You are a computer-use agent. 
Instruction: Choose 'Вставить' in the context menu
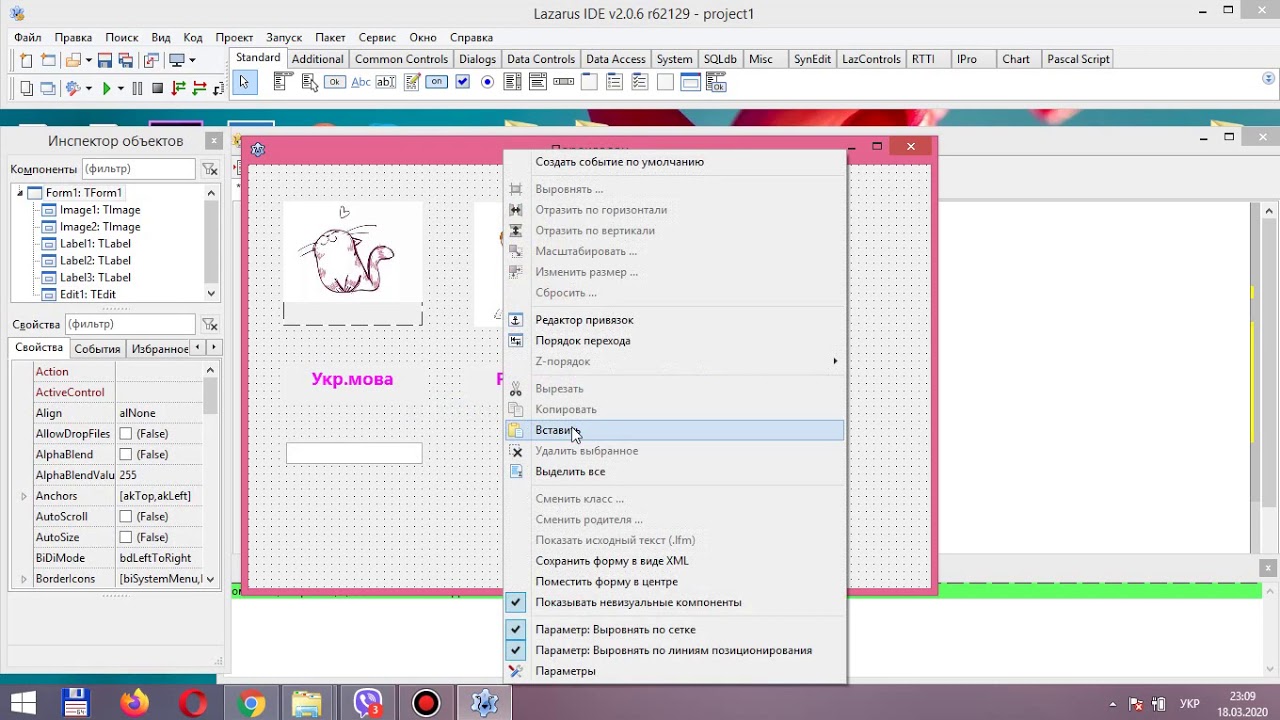(675, 431)
